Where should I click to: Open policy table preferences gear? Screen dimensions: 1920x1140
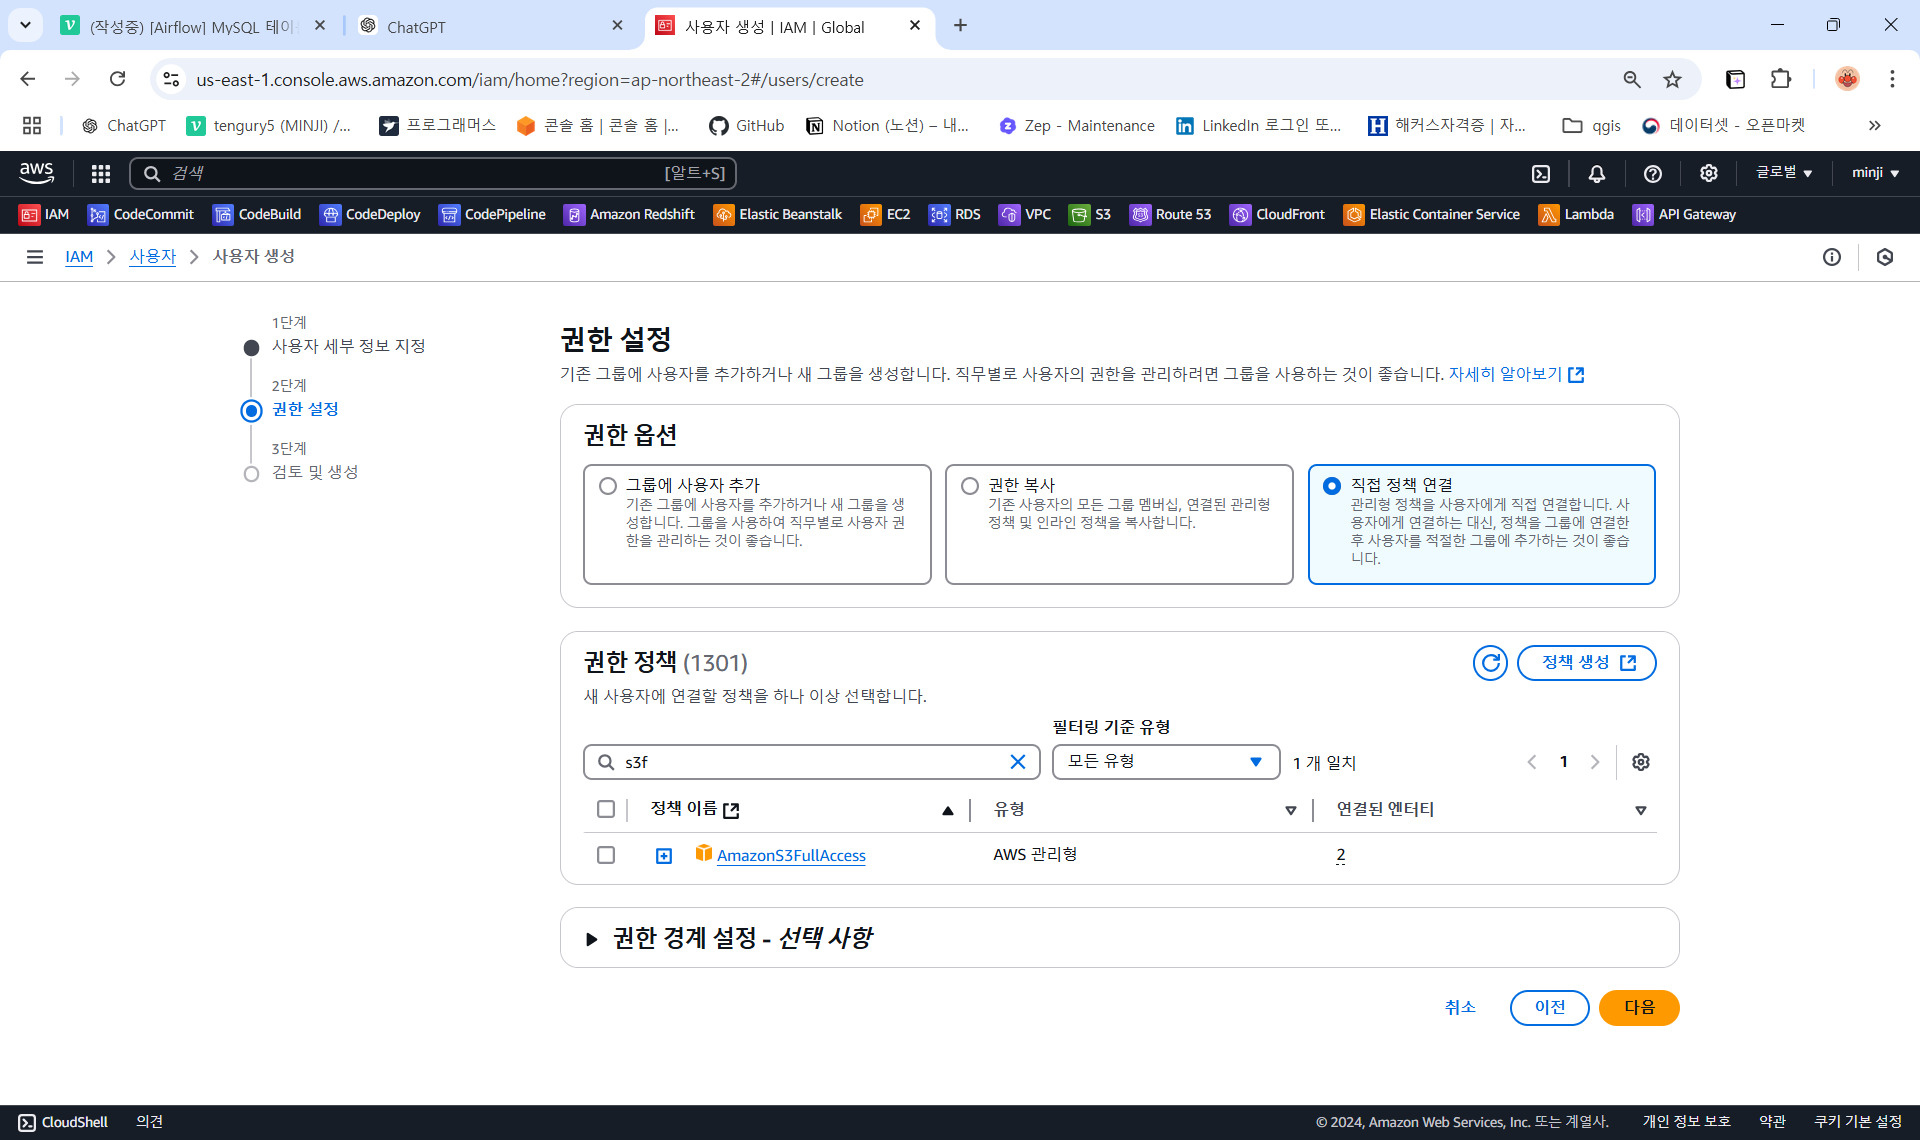pos(1640,762)
